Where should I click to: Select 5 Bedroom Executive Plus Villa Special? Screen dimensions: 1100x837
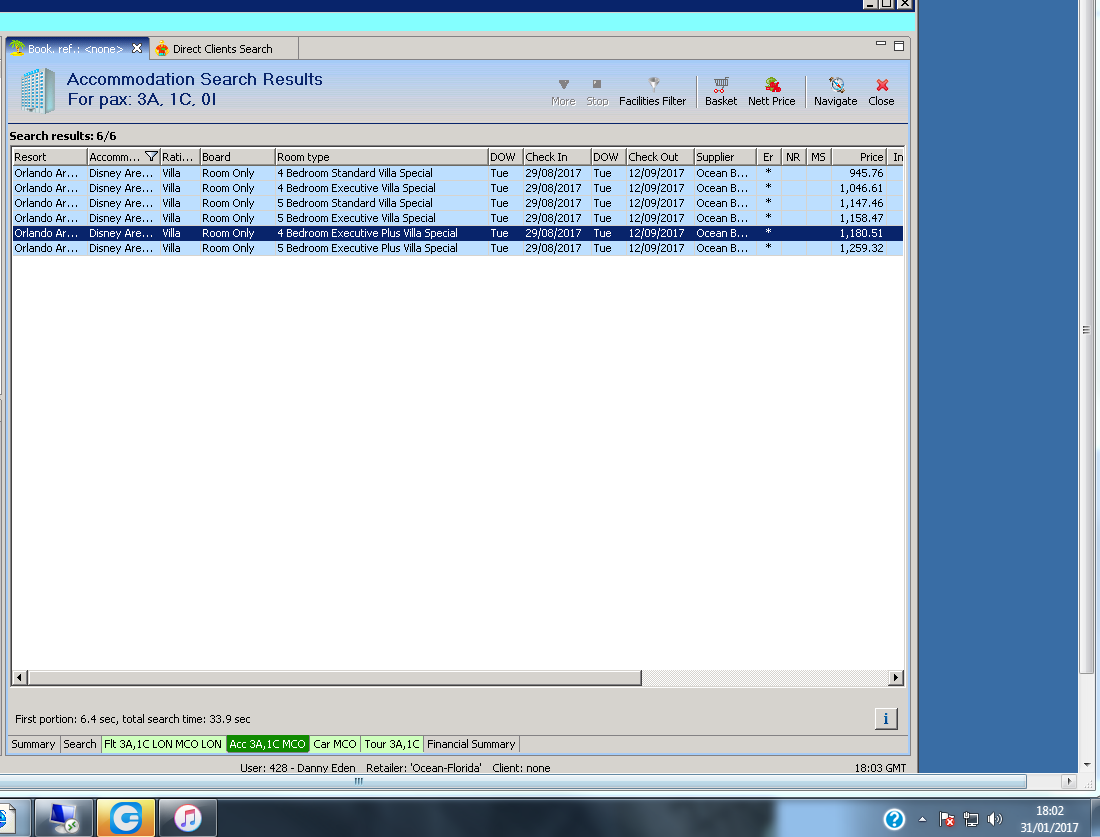(x=457, y=248)
